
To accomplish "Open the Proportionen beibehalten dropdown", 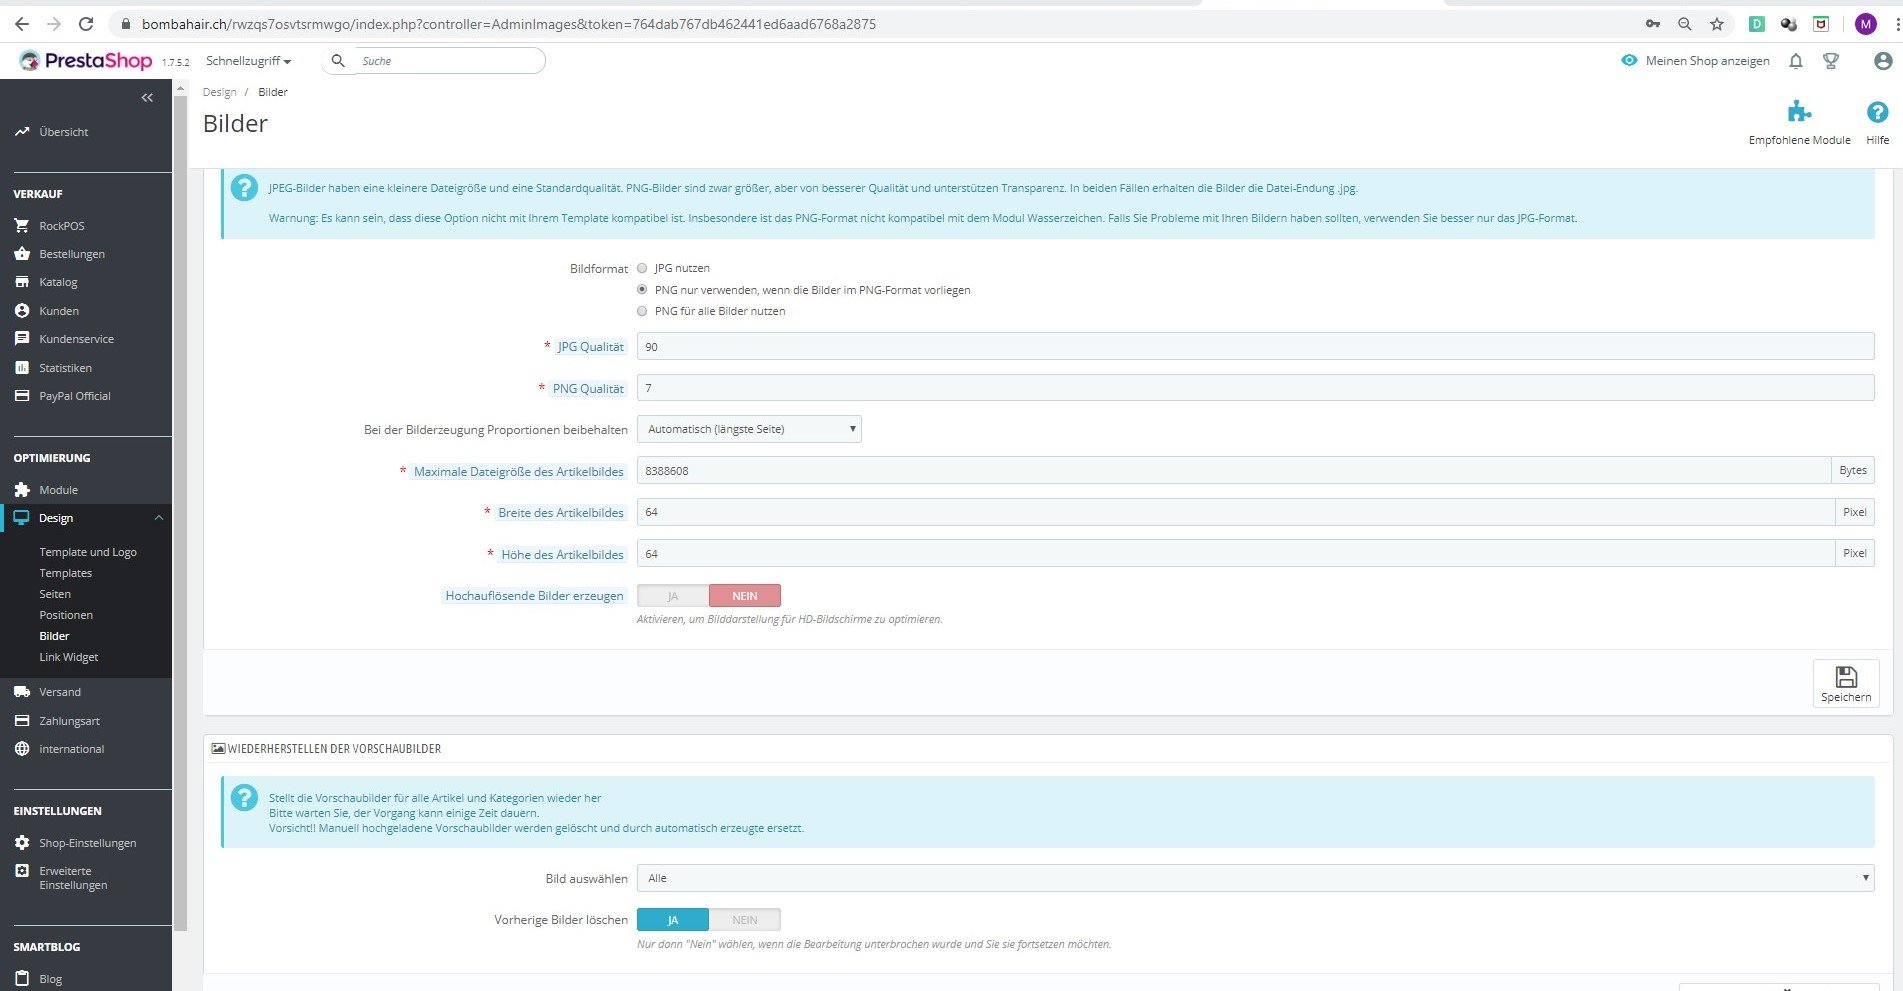I will pos(749,429).
